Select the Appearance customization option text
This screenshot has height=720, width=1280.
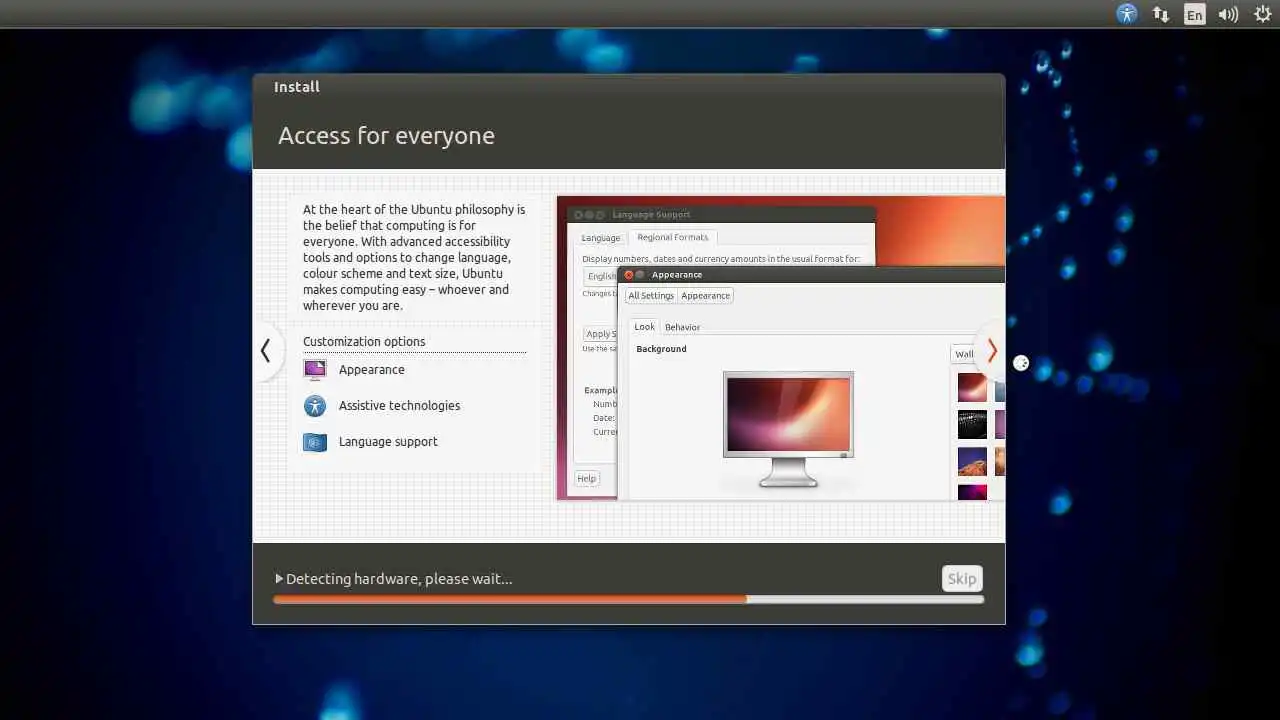point(372,369)
